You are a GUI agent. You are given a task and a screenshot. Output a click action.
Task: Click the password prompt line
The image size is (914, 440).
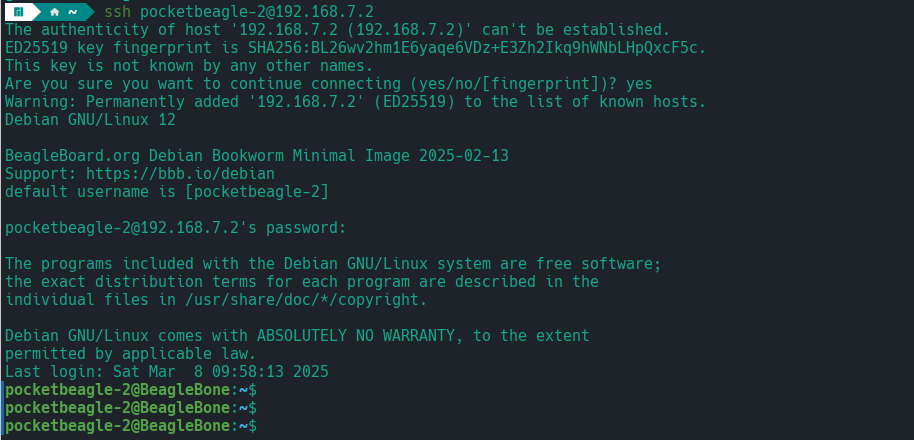click(x=175, y=228)
